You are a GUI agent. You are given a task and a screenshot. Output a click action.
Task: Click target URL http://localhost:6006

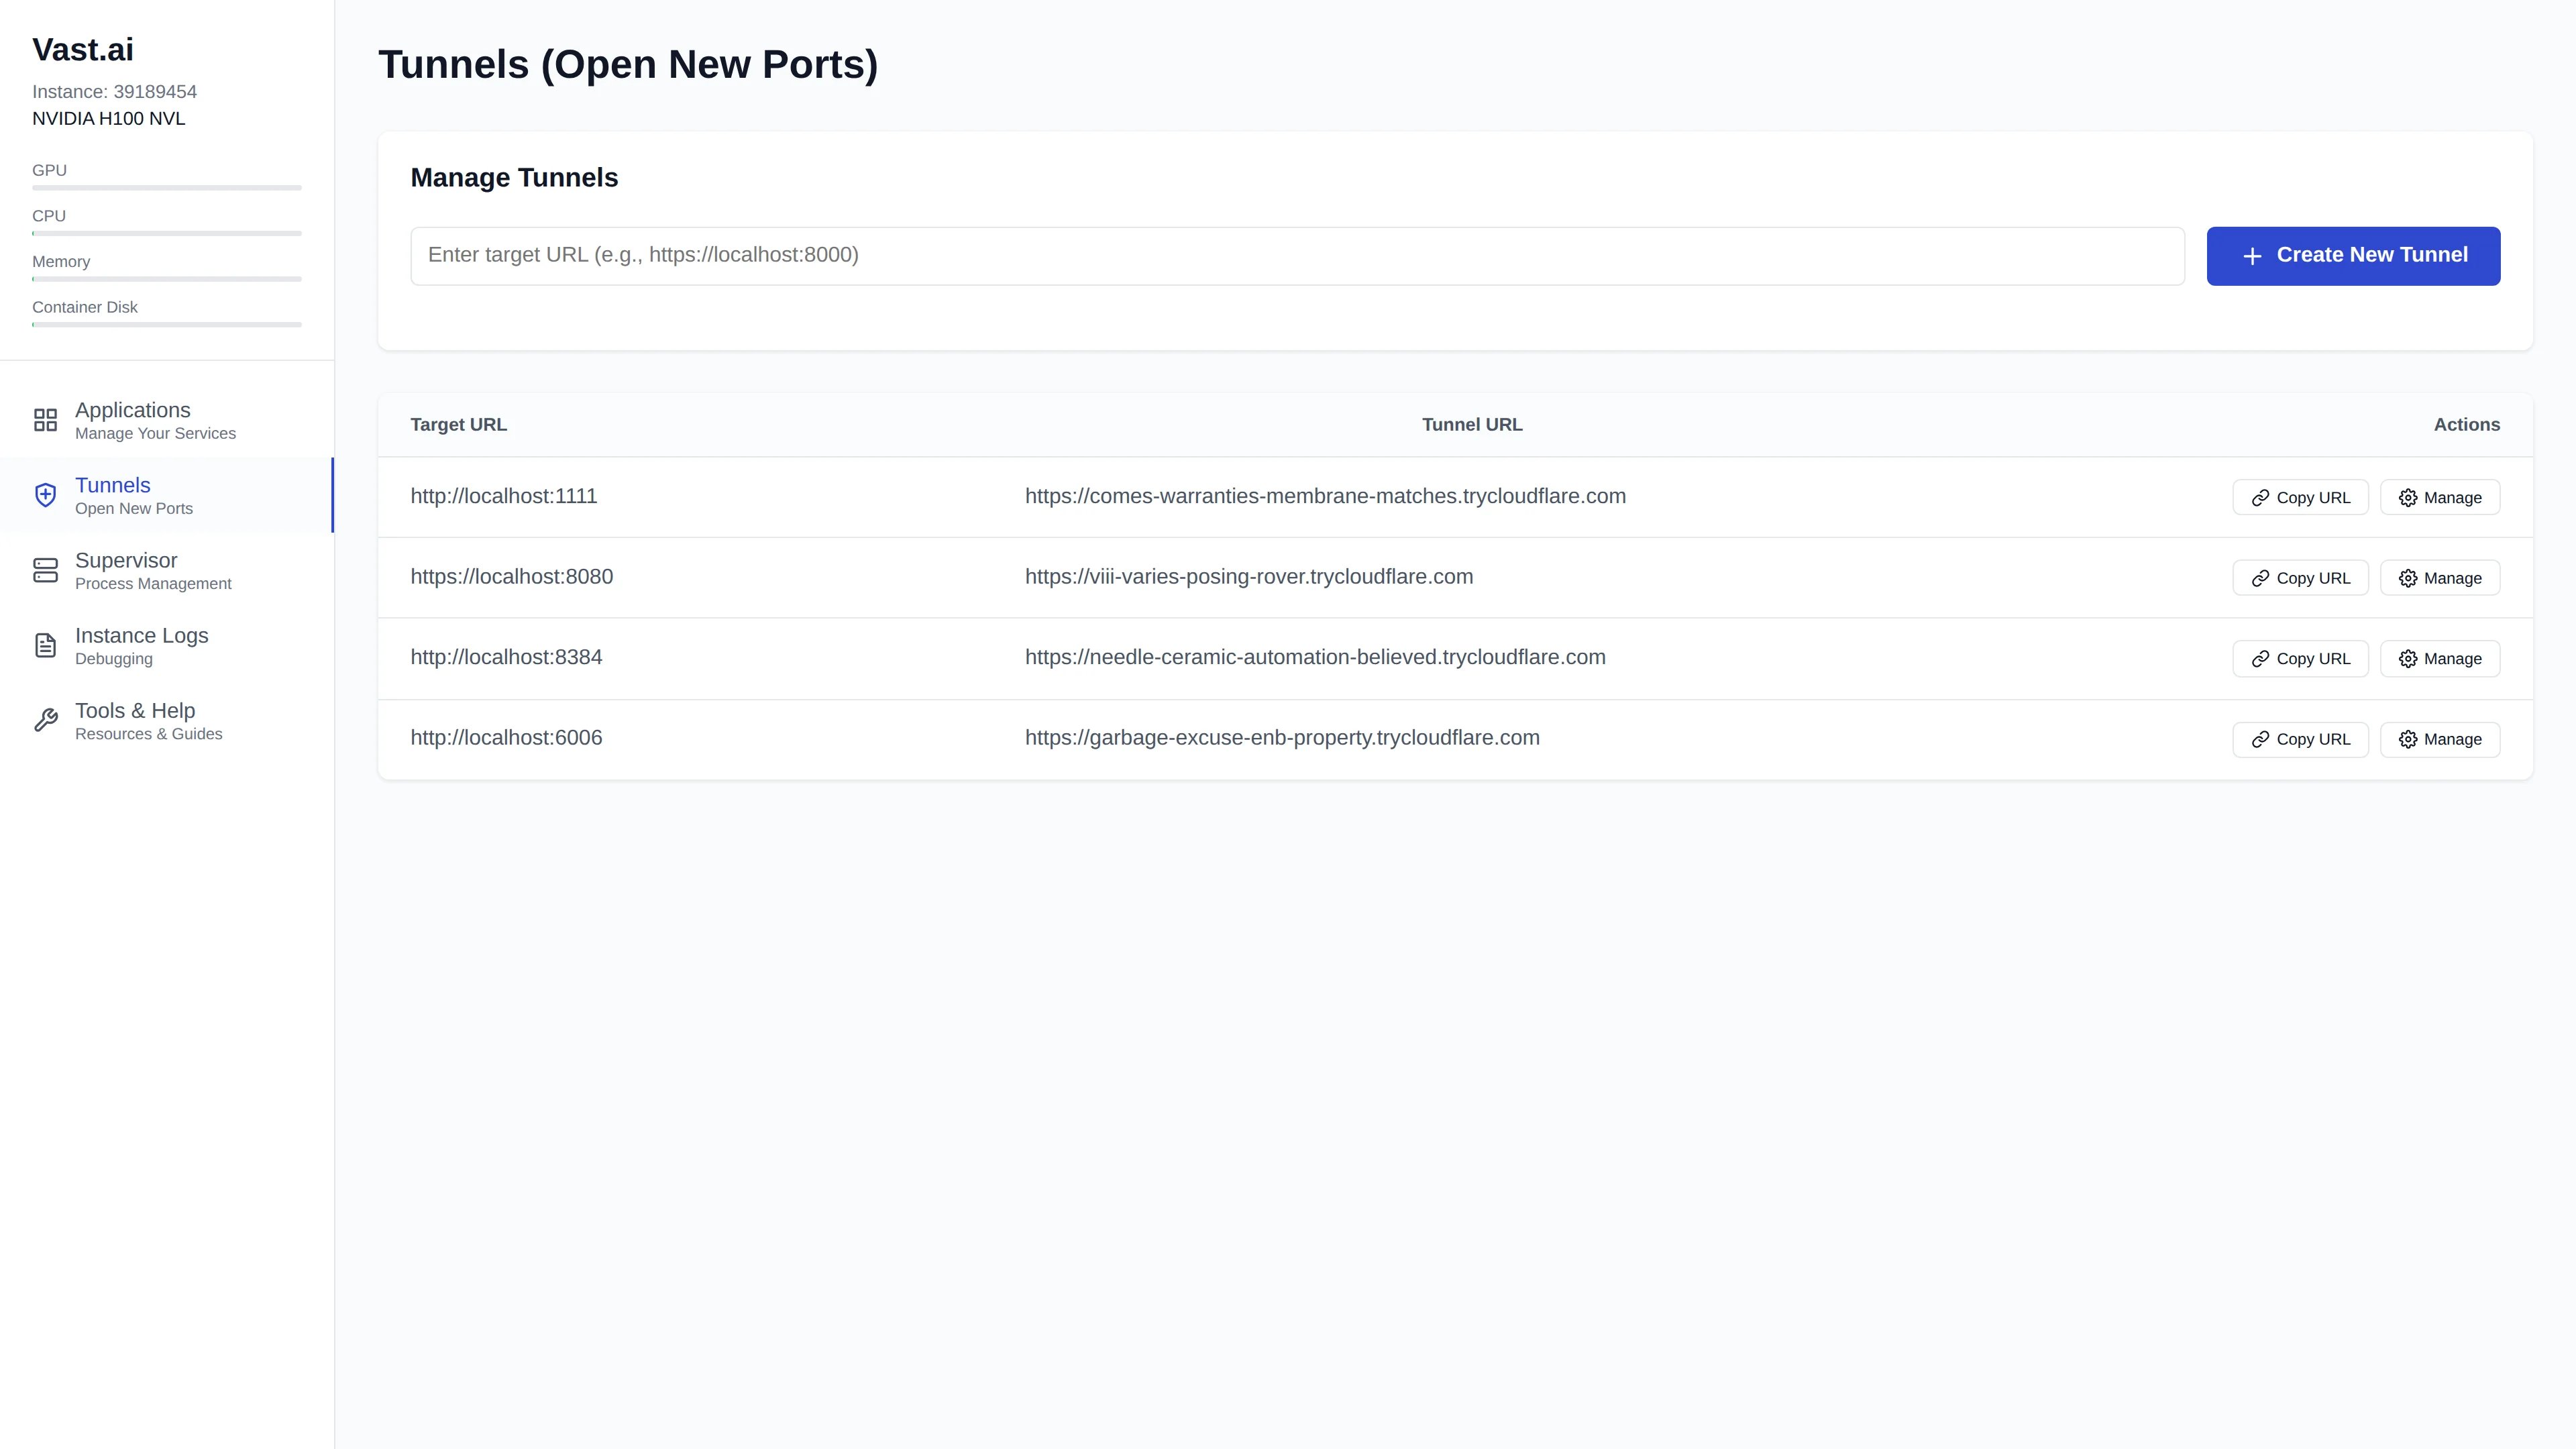pos(506,738)
